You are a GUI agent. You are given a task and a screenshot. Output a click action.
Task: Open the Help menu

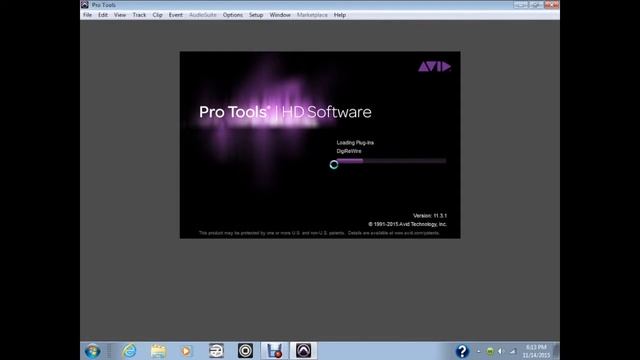[x=340, y=15]
